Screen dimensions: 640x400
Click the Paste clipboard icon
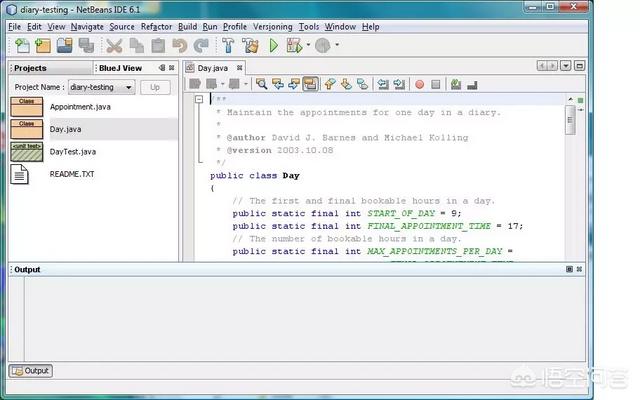pyautogui.click(x=158, y=45)
